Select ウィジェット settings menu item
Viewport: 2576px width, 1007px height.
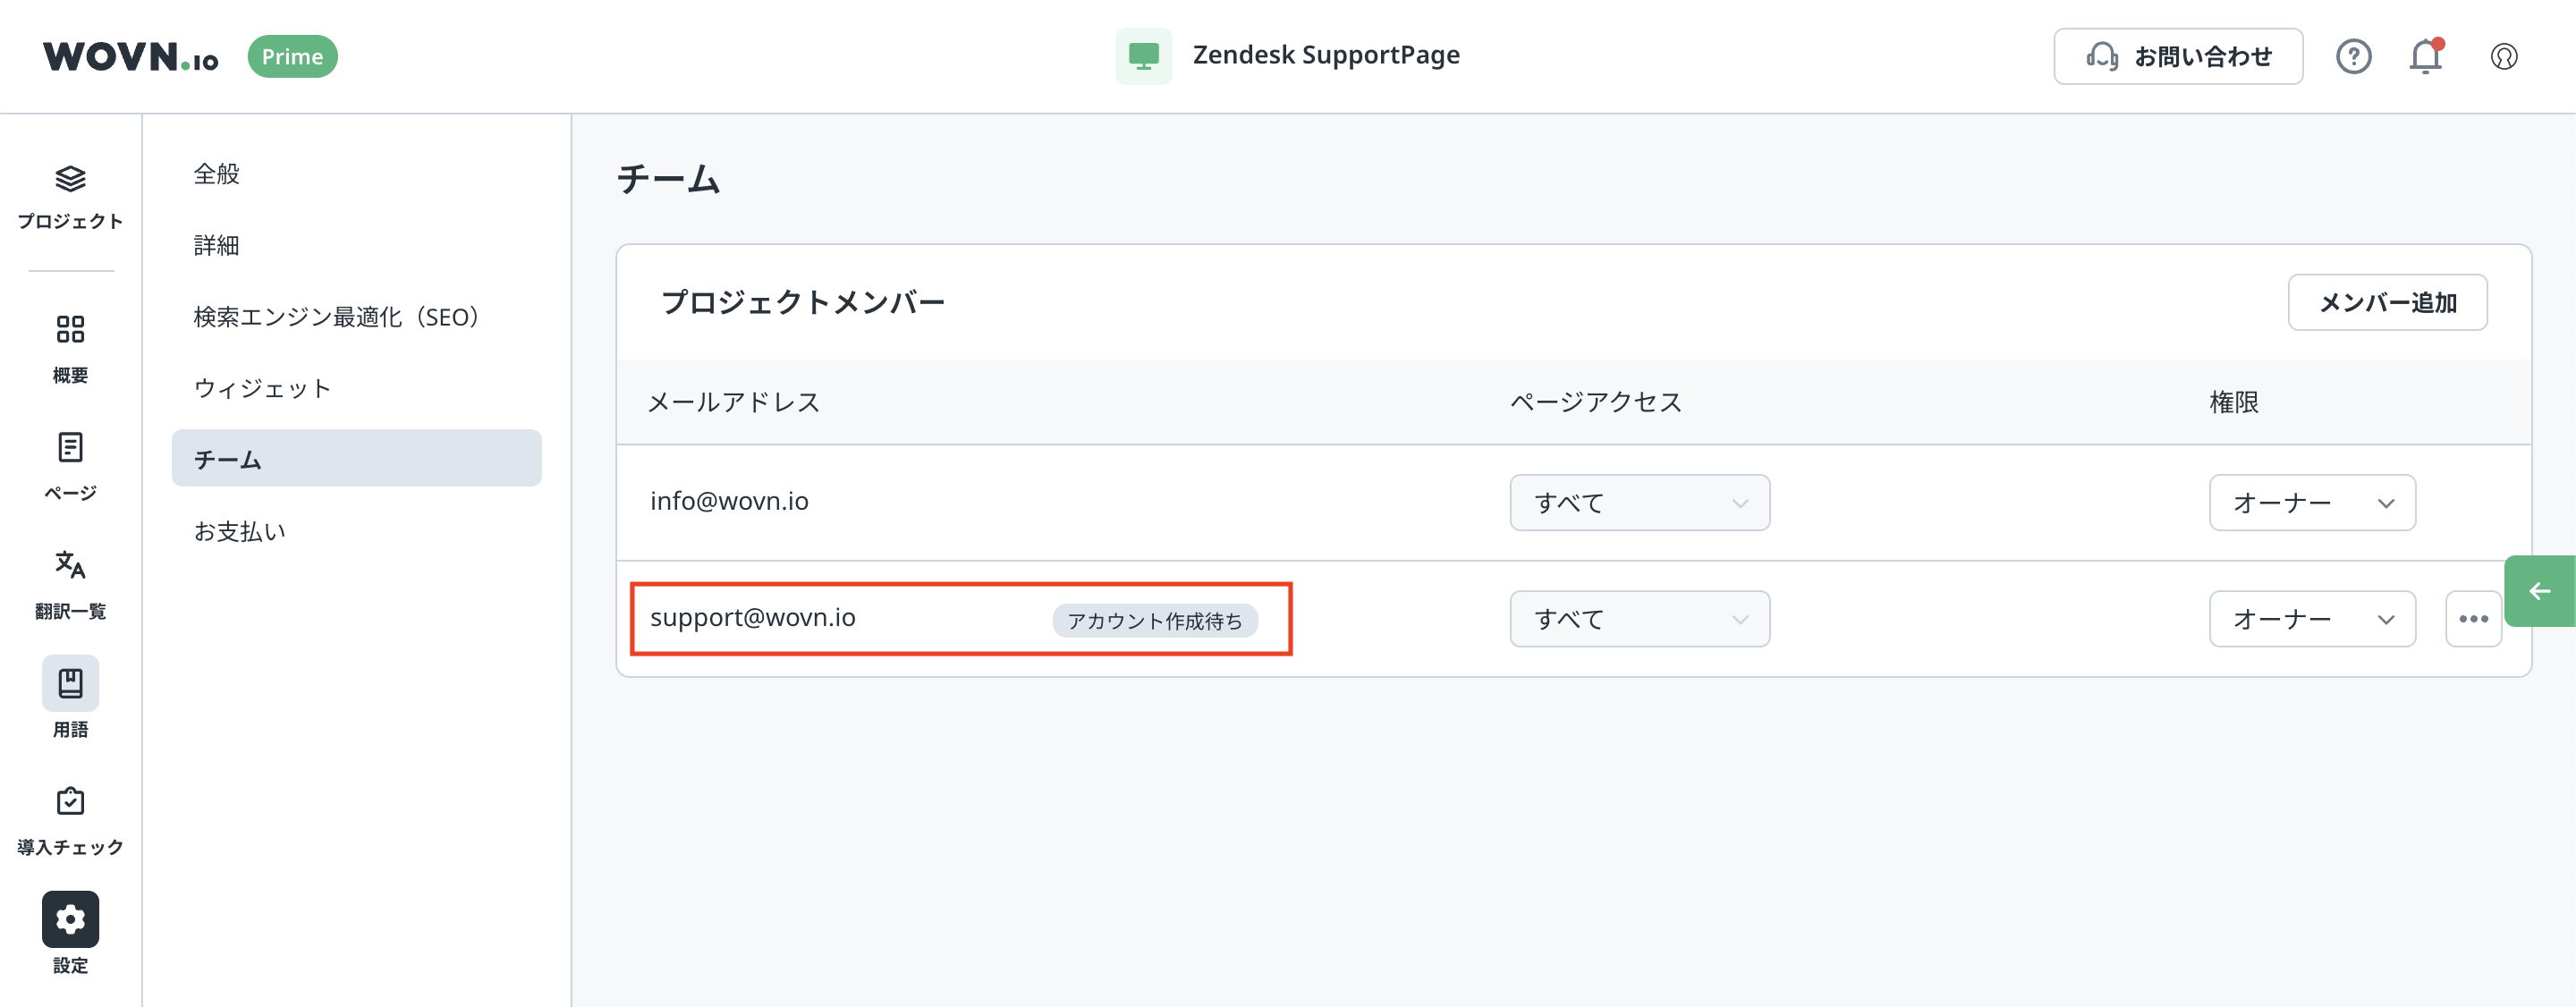(x=262, y=388)
